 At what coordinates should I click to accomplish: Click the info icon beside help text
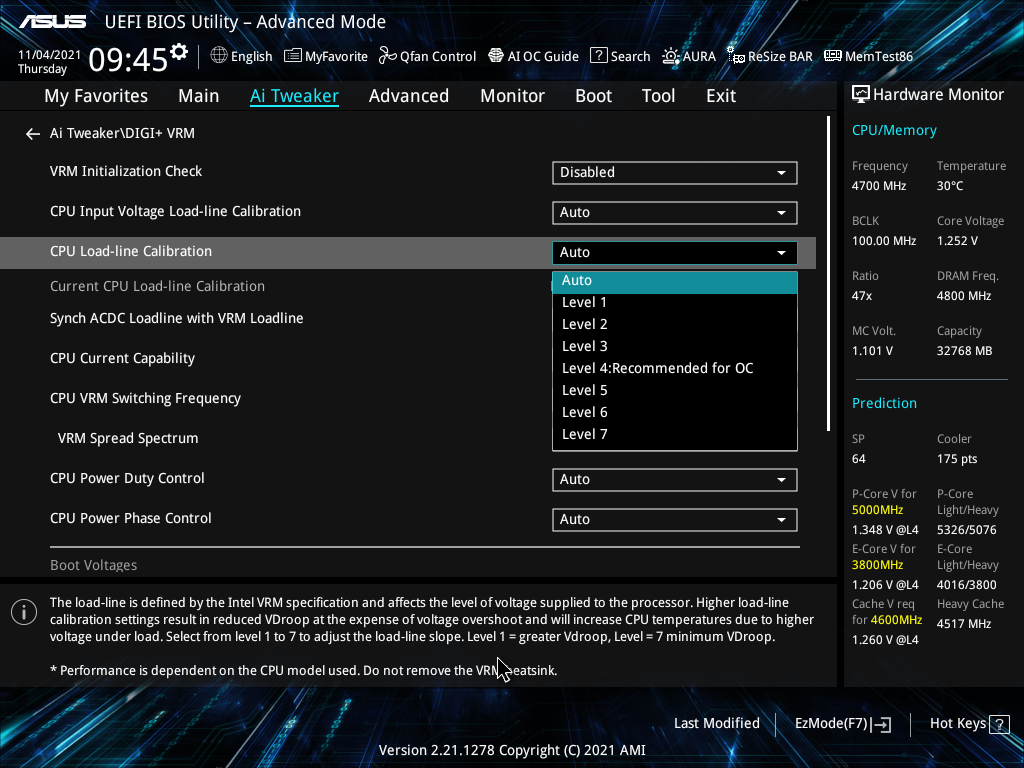pos(24,612)
